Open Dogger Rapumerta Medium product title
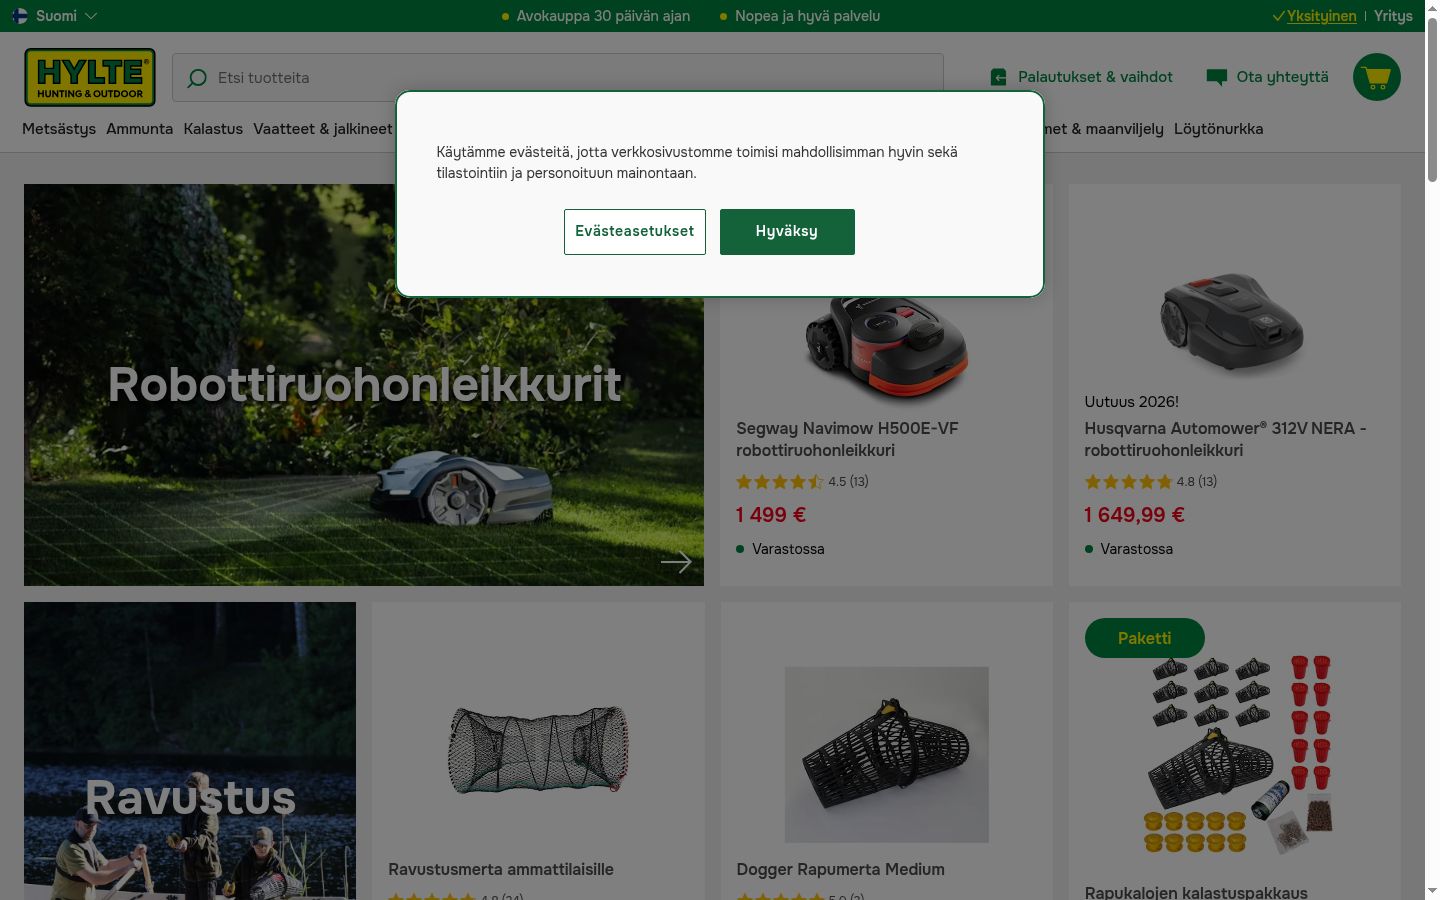 [840, 870]
